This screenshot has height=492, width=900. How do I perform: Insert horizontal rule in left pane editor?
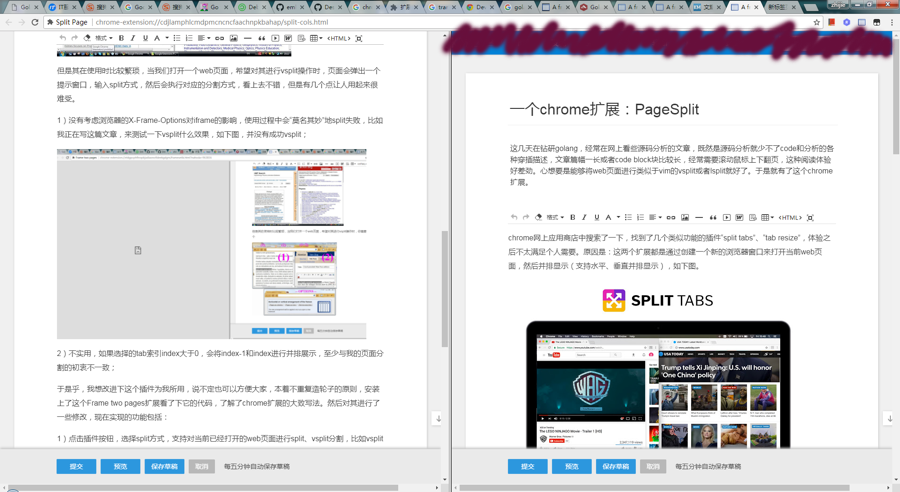click(x=247, y=38)
